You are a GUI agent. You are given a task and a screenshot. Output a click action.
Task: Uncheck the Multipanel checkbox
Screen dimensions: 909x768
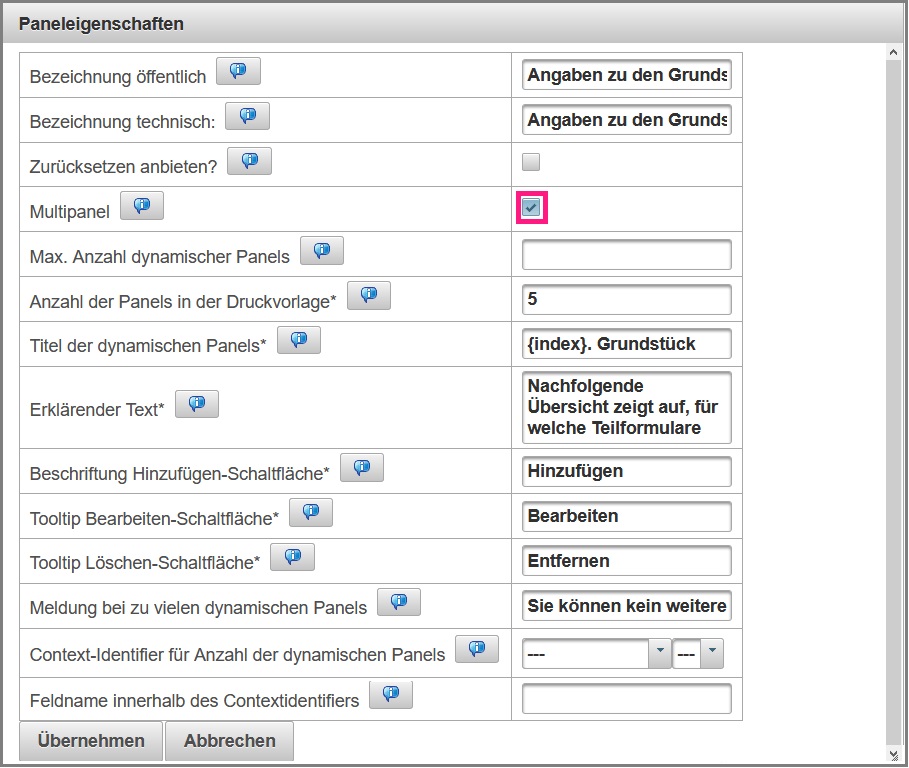[x=531, y=207]
